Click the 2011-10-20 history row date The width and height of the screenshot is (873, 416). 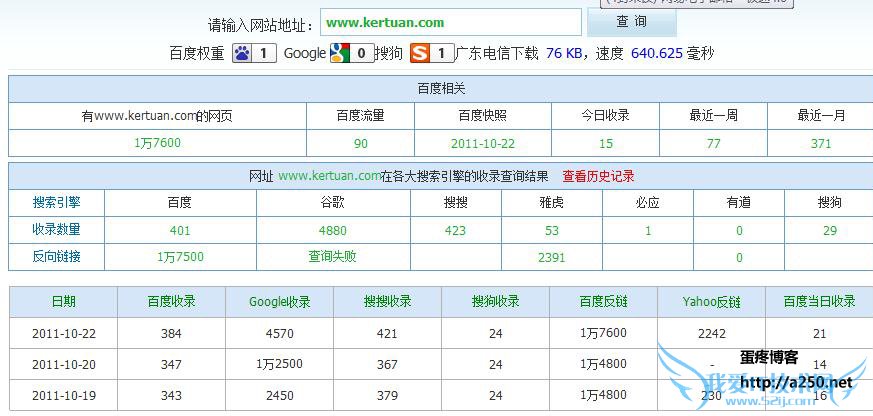pos(64,365)
